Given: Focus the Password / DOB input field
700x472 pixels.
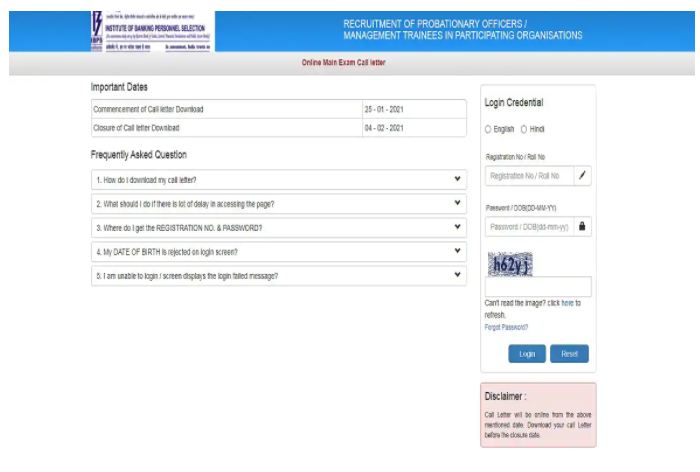Looking at the screenshot, I should pyautogui.click(x=530, y=227).
